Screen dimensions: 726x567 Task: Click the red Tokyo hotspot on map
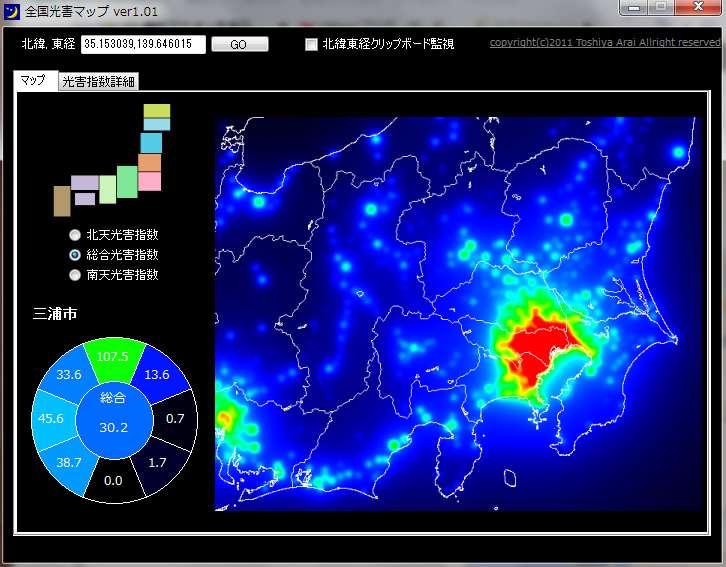click(x=537, y=345)
